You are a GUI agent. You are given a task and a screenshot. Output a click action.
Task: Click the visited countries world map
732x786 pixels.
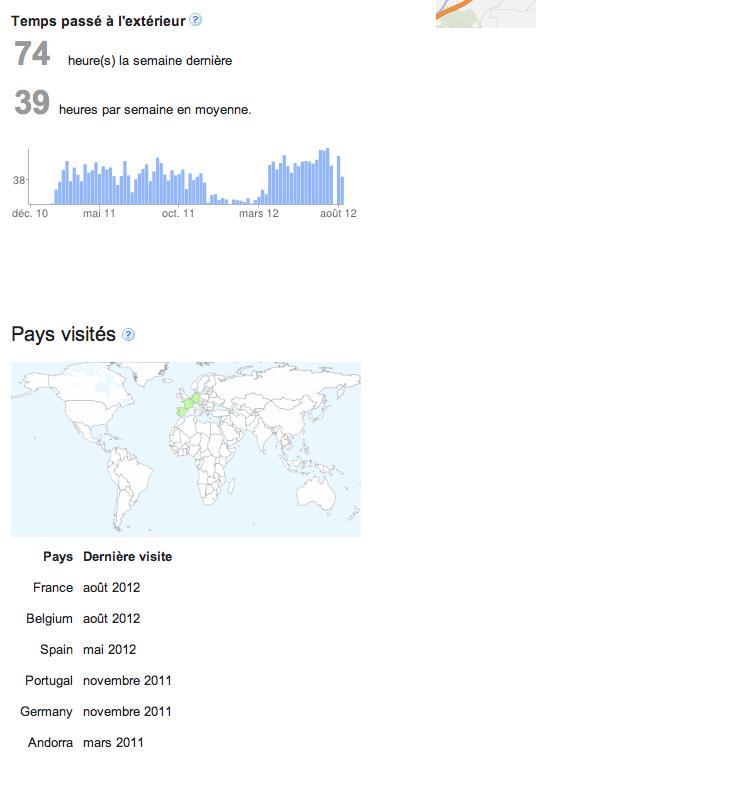point(186,449)
